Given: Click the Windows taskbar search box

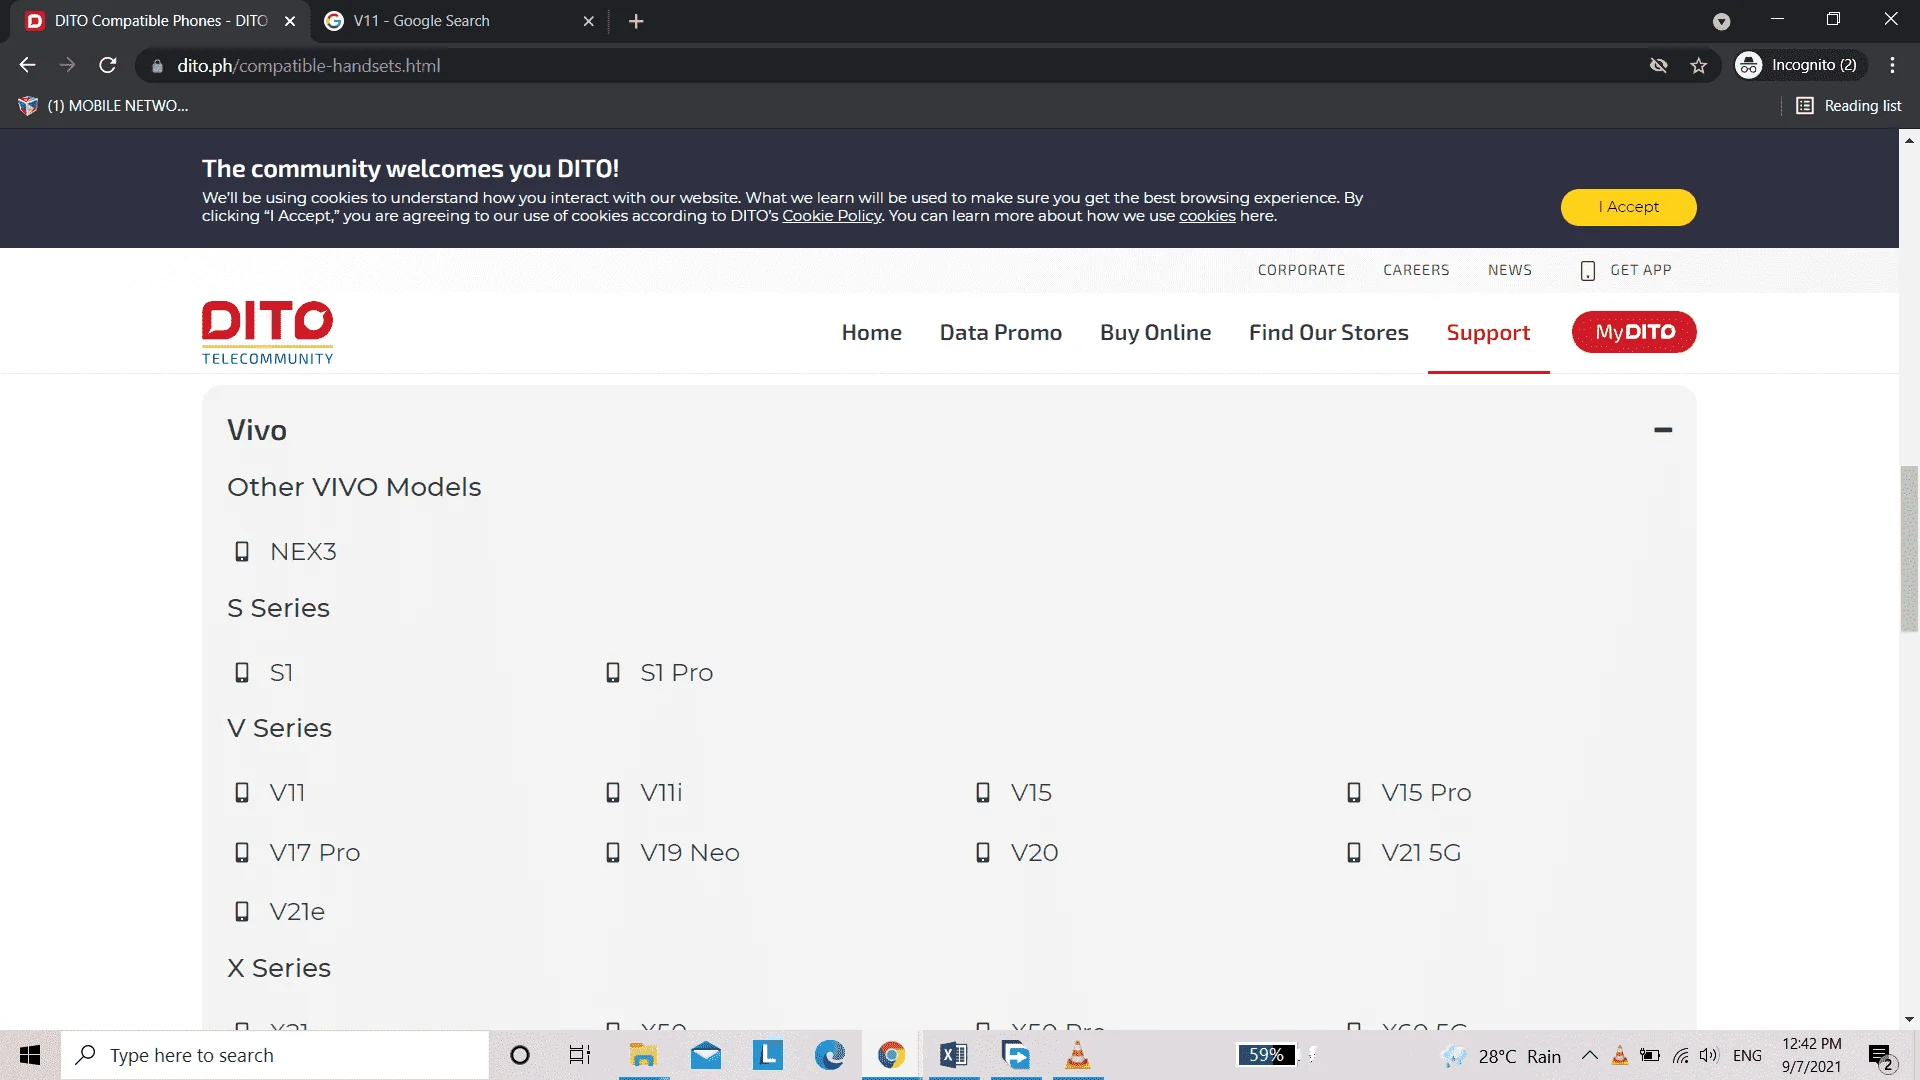Looking at the screenshot, I should point(275,1055).
